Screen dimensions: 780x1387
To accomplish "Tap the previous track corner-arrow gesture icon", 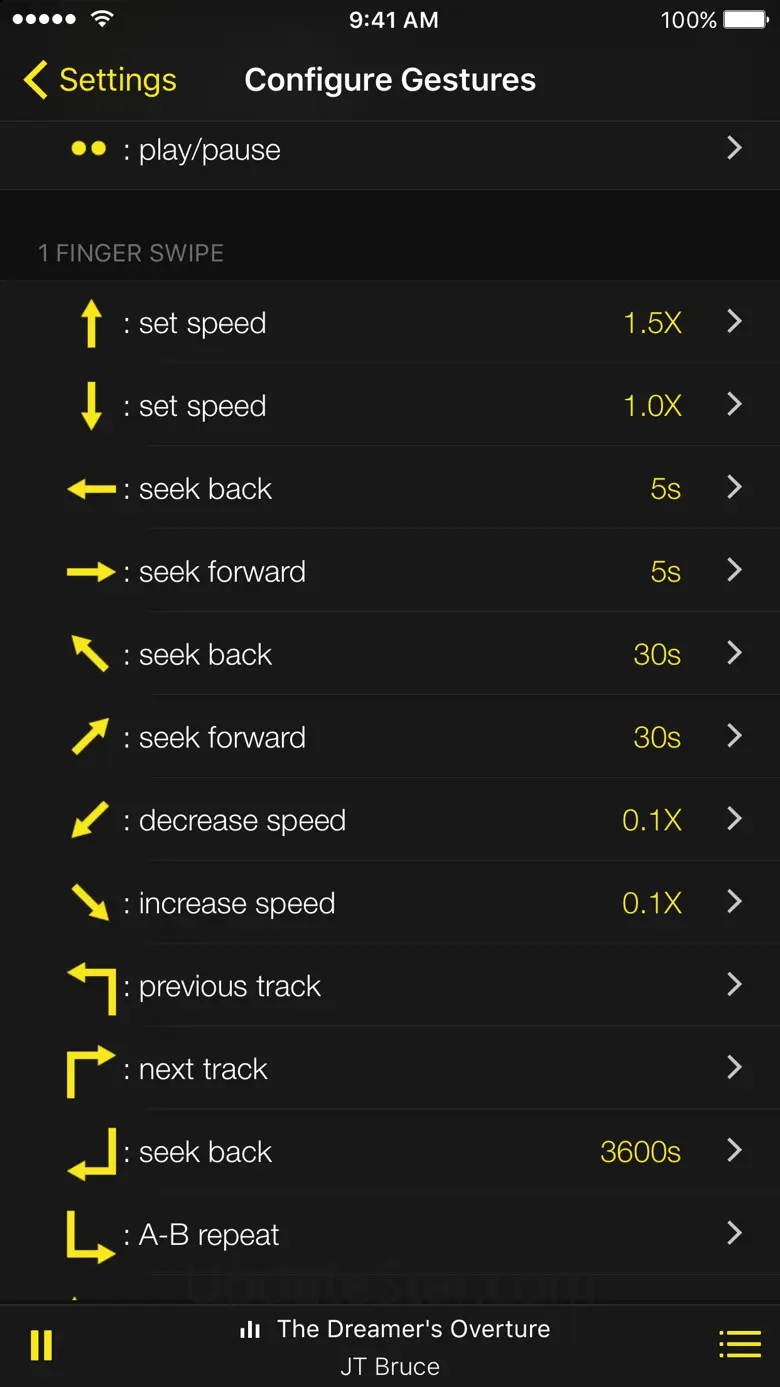I will 92,988.
